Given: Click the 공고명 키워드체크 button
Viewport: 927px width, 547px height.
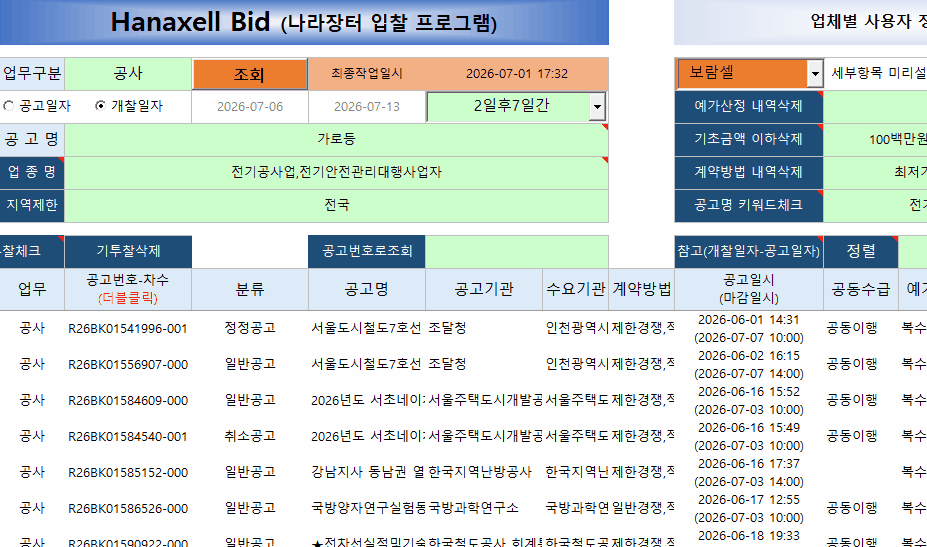Looking at the screenshot, I should (748, 206).
